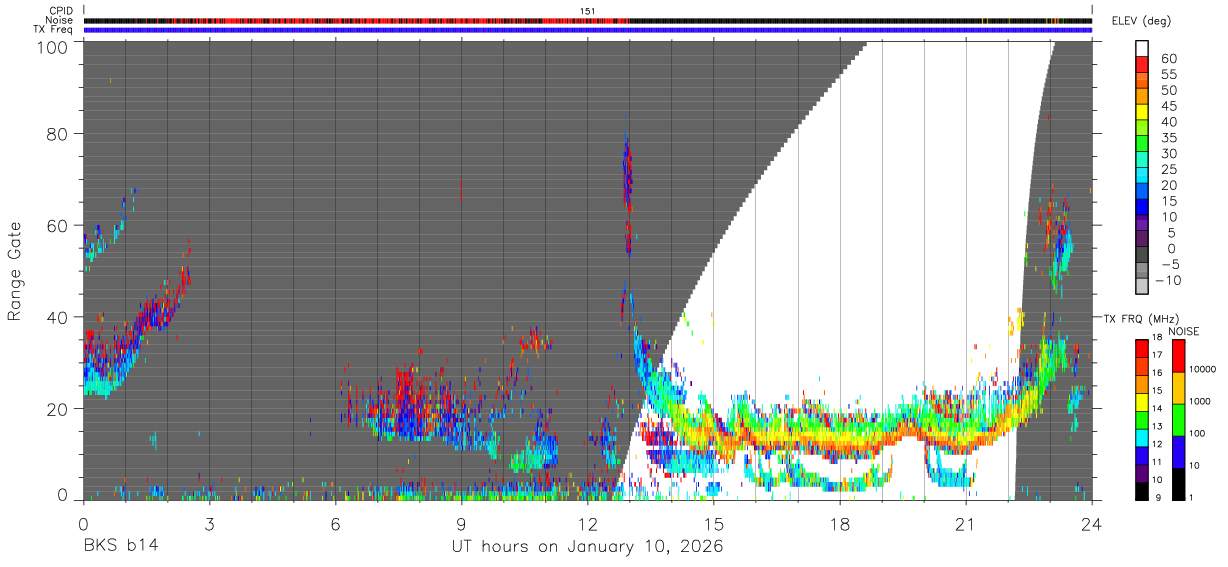1228x567 pixels.
Task: Click the 80 tick on Range Gate axis
Action: click(57, 133)
